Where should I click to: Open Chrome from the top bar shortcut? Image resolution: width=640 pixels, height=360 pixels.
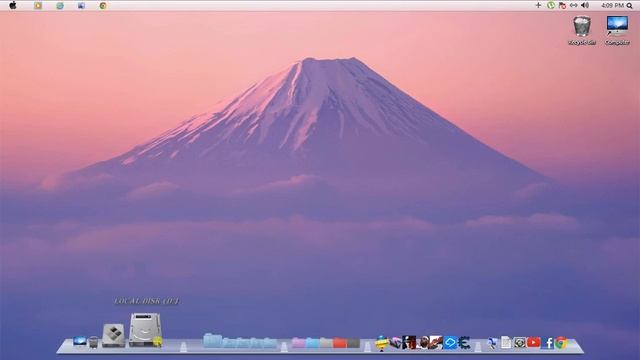103,6
